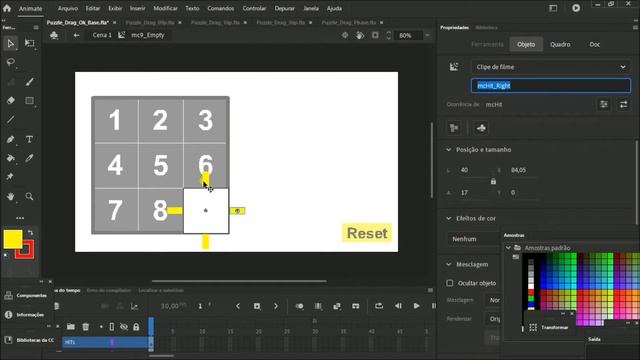Open the Janela menu
Screen dimensions: 640x360
311,8
